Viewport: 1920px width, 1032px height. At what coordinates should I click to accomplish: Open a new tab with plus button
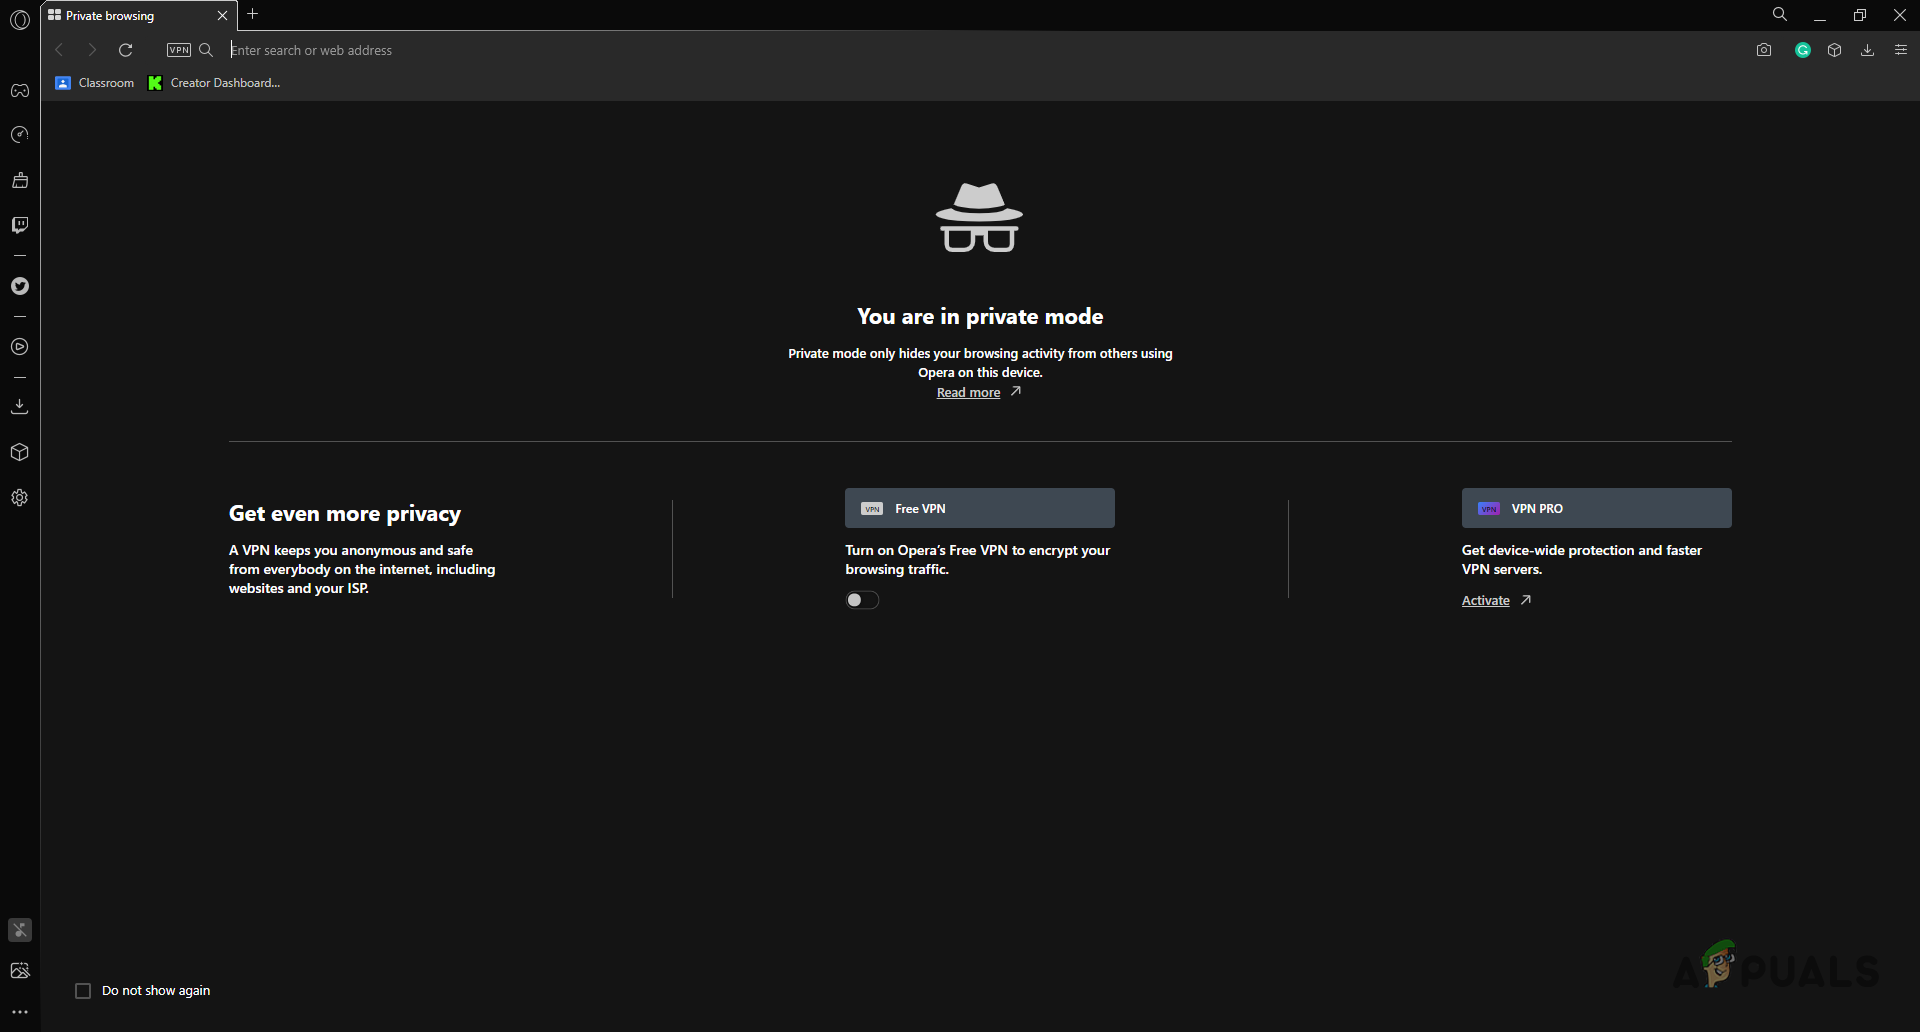click(253, 14)
